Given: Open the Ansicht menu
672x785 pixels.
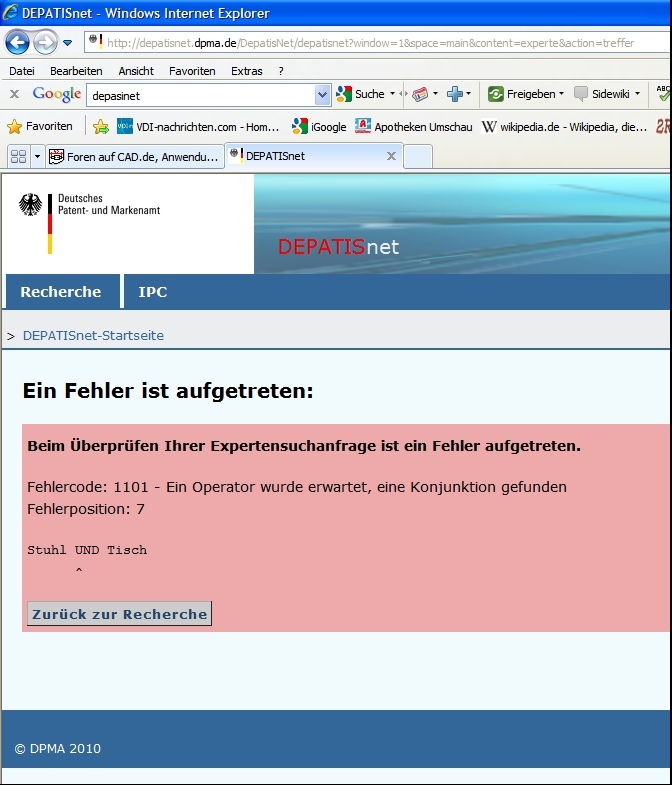Looking at the screenshot, I should coord(136,71).
